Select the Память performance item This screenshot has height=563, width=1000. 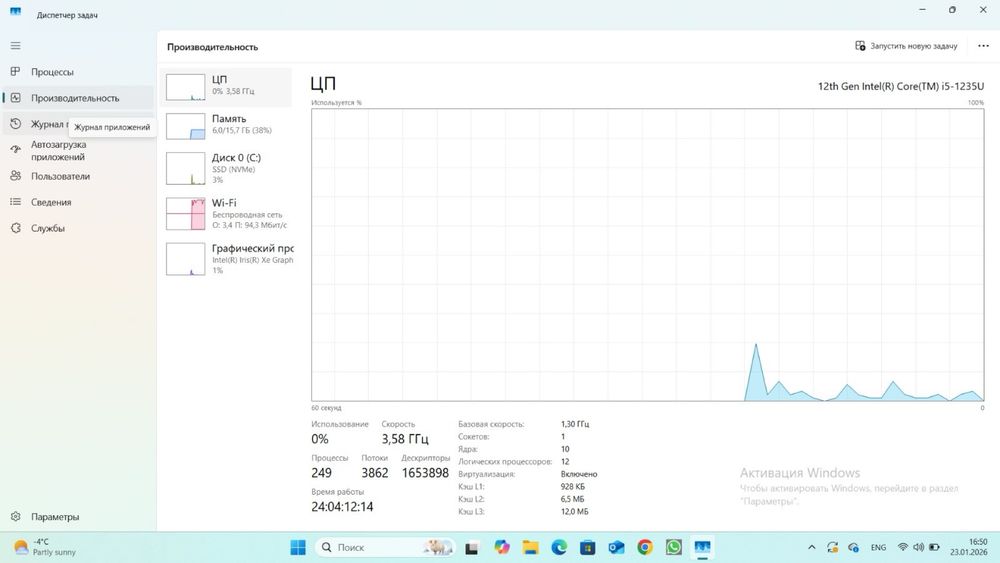(x=226, y=126)
